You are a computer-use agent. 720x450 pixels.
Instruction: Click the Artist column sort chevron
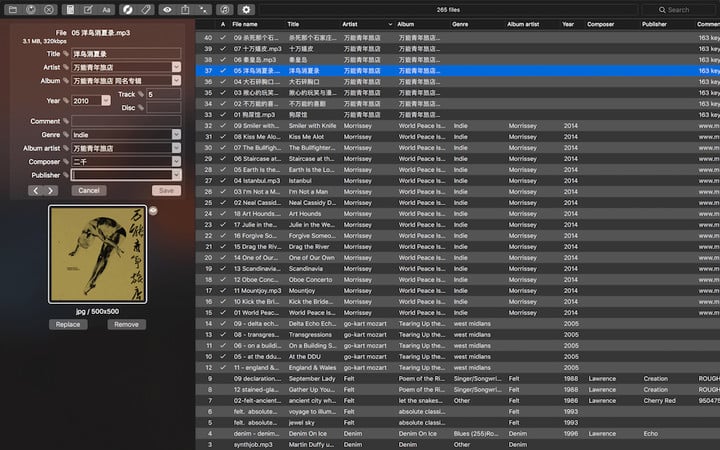(x=390, y=24)
